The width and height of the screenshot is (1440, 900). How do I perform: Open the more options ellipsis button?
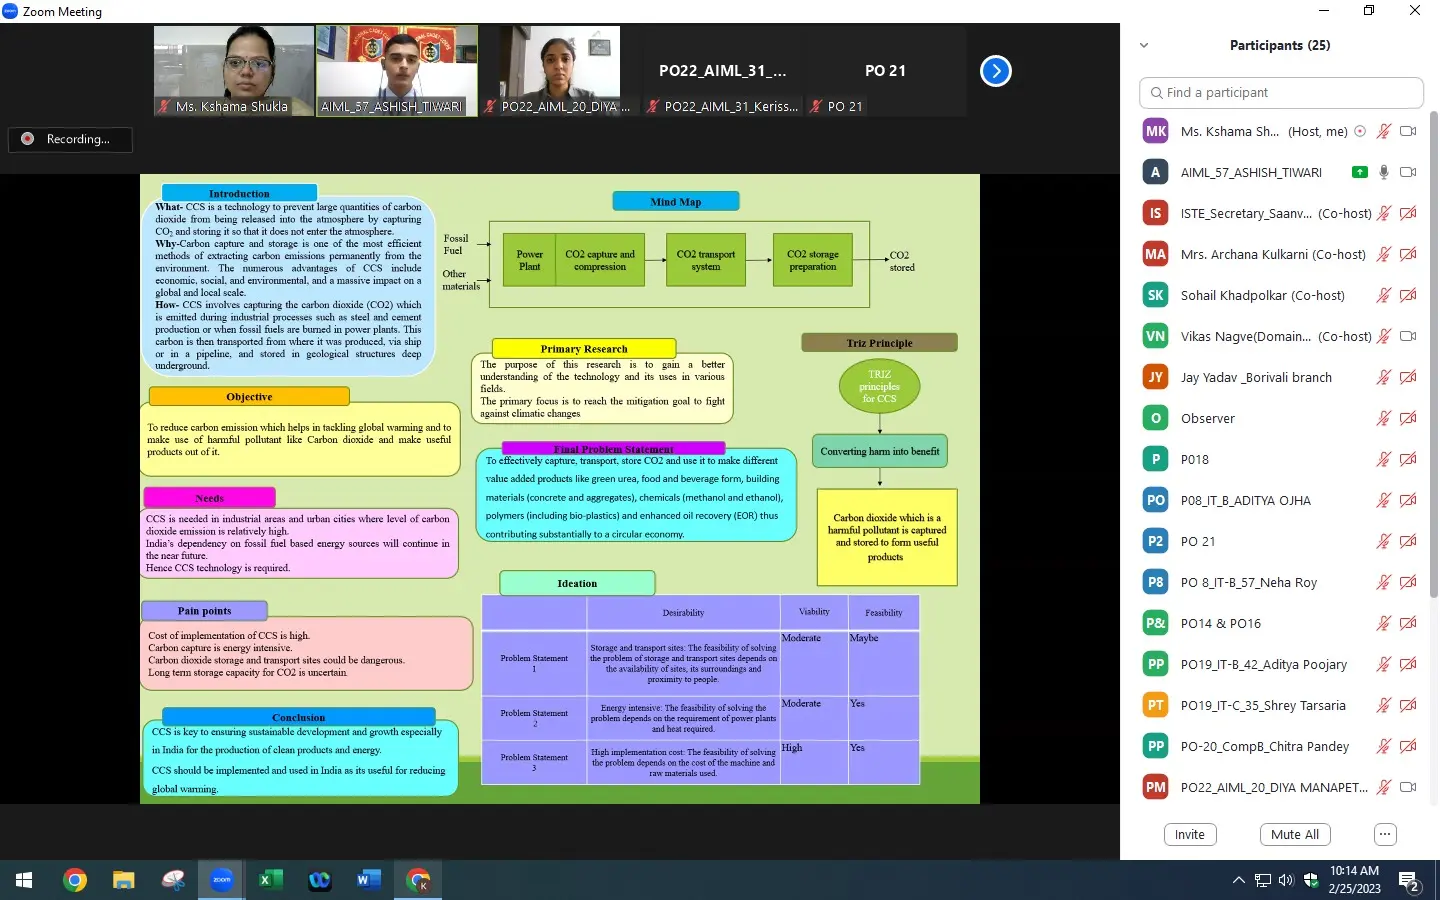(x=1384, y=834)
